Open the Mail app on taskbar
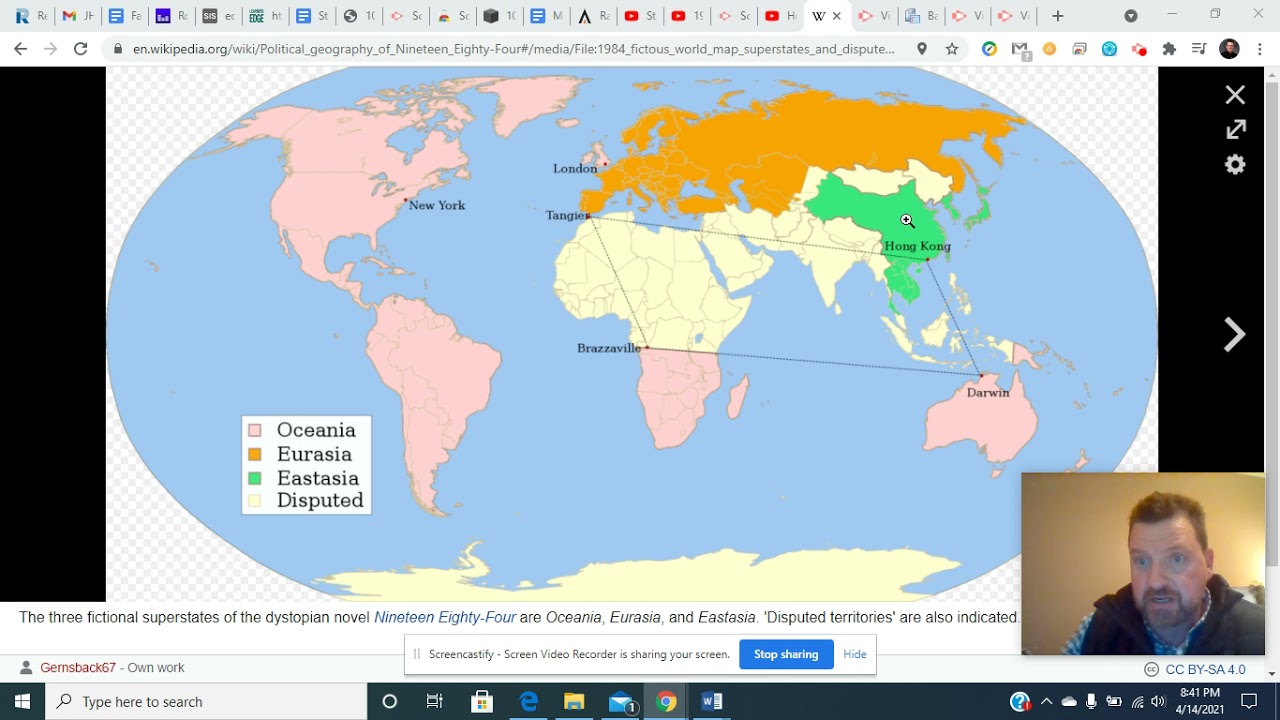Screen dimensions: 1280x720 coord(620,701)
